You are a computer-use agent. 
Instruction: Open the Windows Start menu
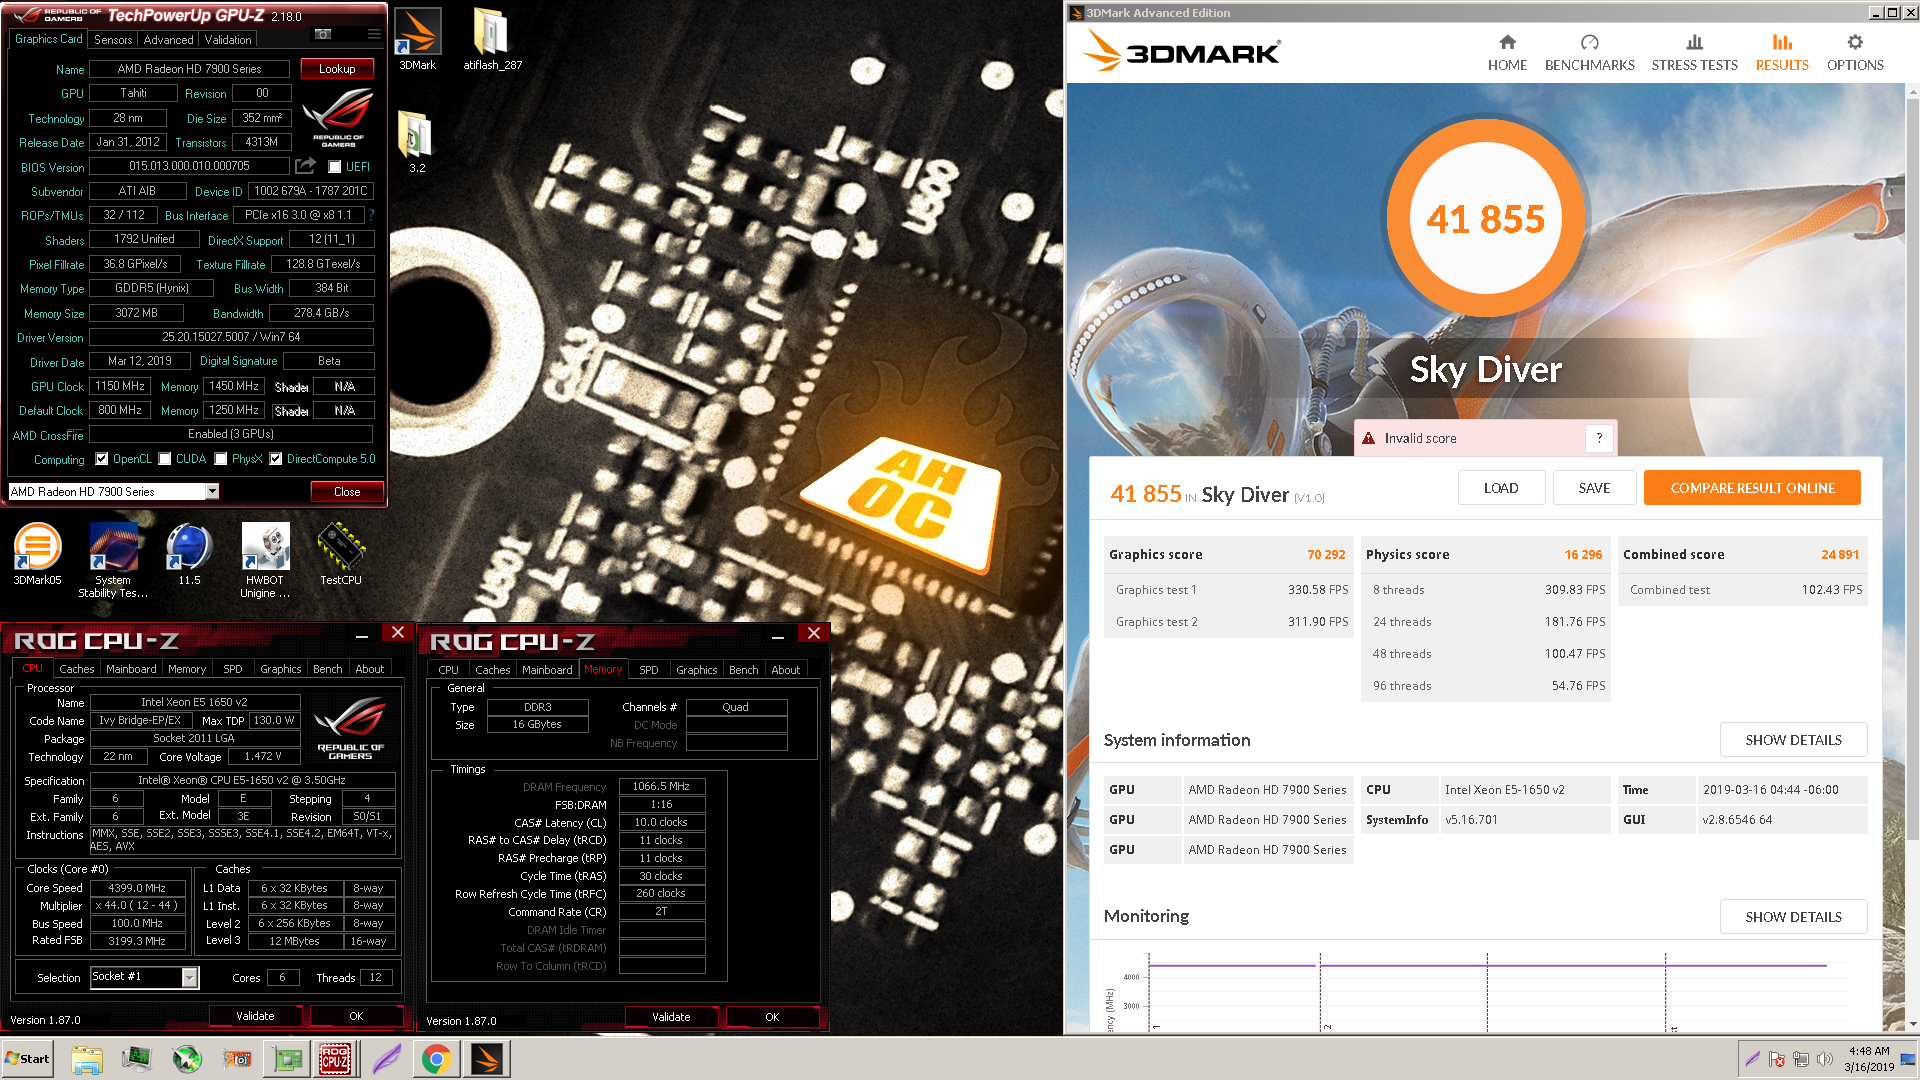pyautogui.click(x=27, y=1059)
